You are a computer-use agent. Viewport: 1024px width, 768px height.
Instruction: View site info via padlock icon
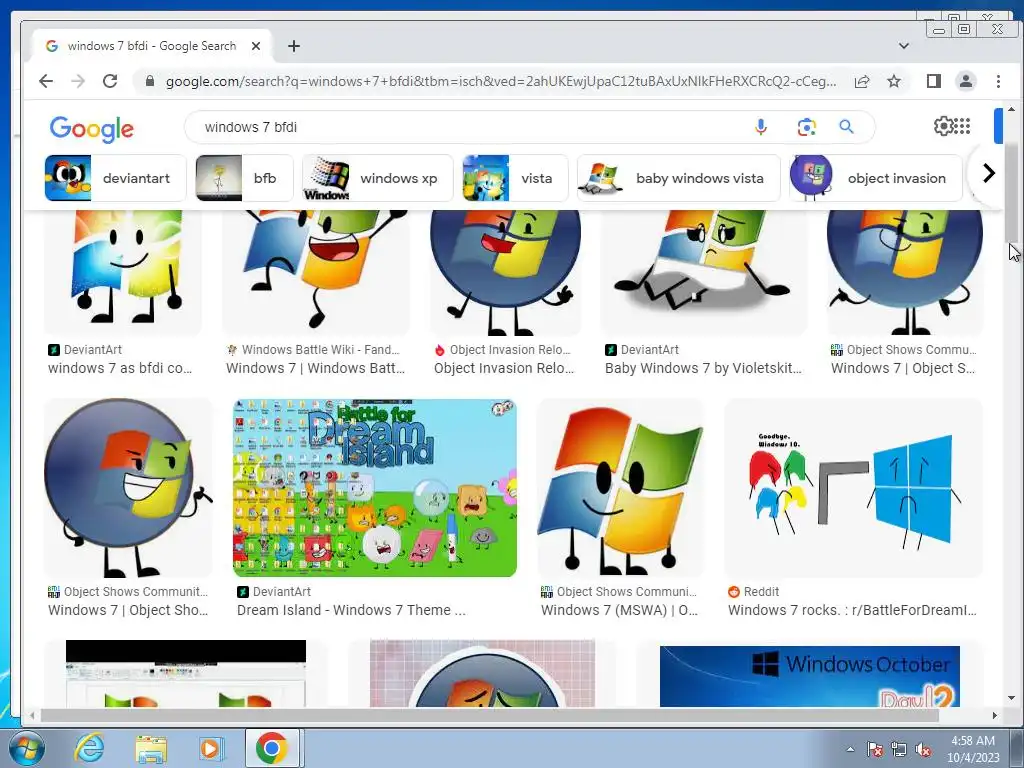pyautogui.click(x=150, y=81)
